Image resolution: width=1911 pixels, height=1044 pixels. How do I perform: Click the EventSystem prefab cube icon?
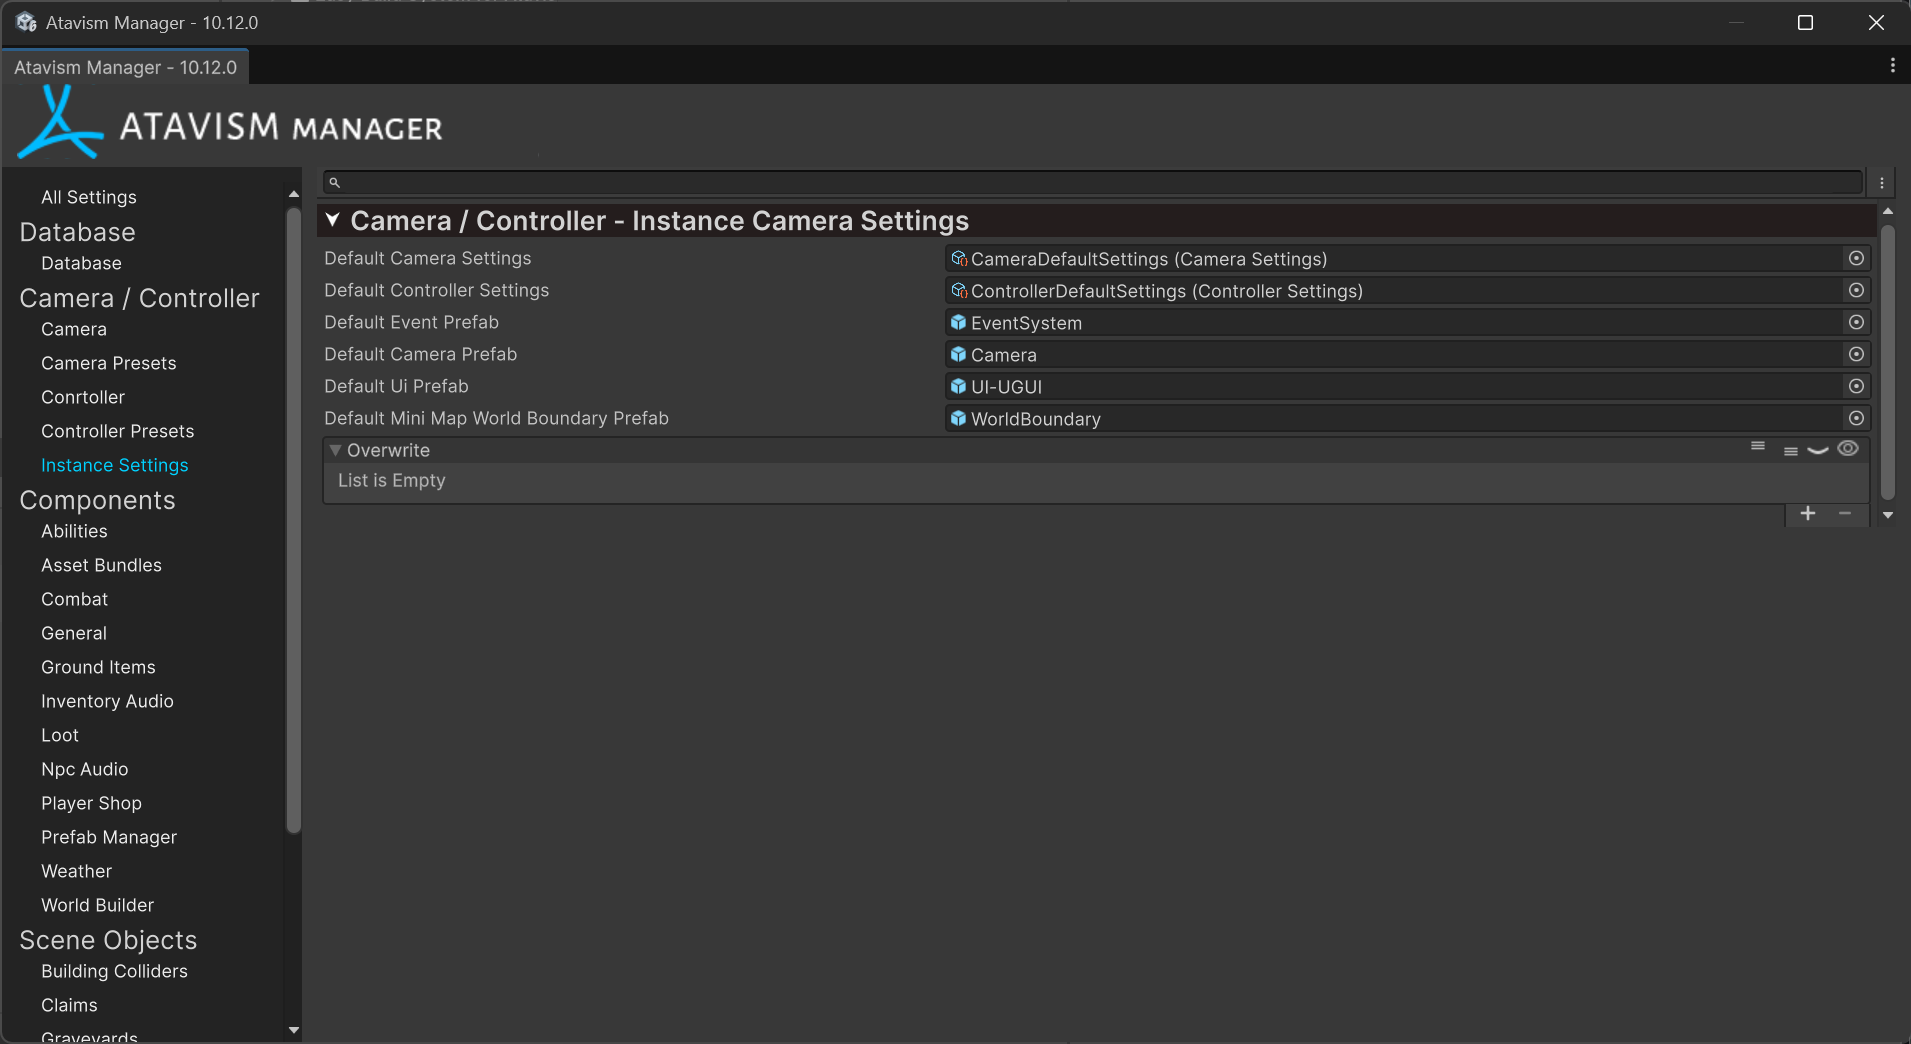[x=959, y=323]
